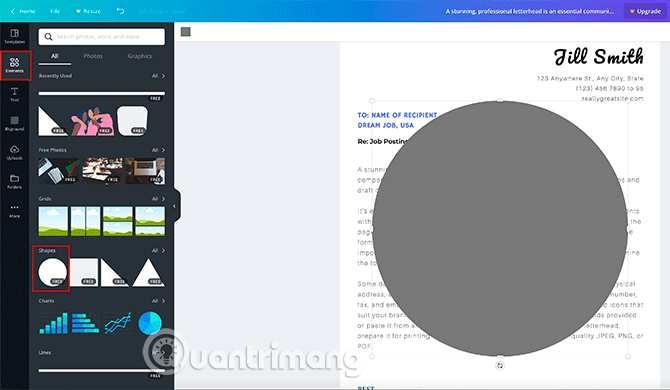The width and height of the screenshot is (670, 390).
Task: Switch to the Graphics tab
Action: (x=140, y=56)
